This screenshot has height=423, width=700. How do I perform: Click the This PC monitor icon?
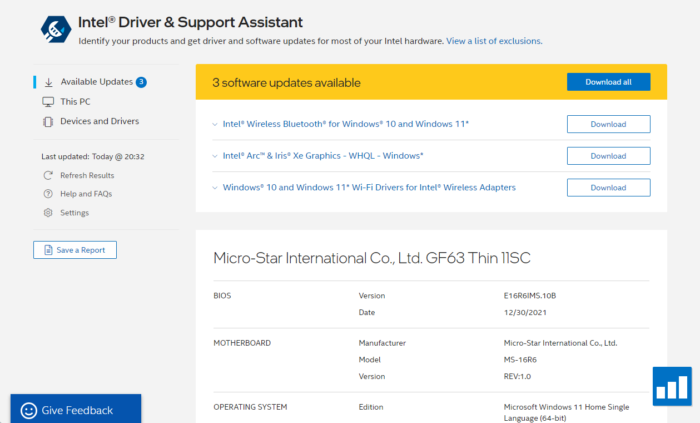tap(48, 102)
